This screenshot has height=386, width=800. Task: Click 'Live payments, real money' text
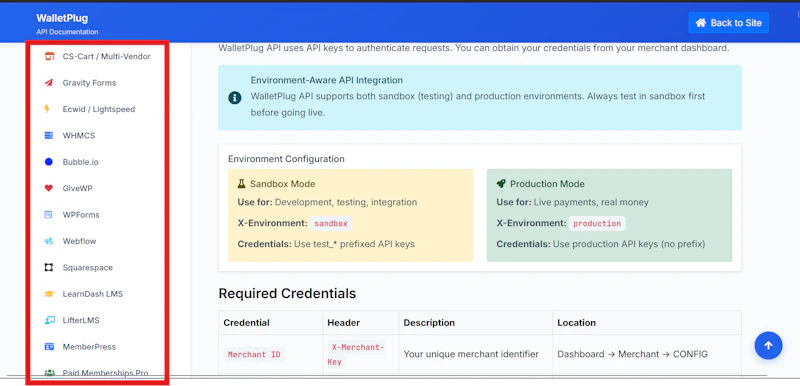click(591, 202)
